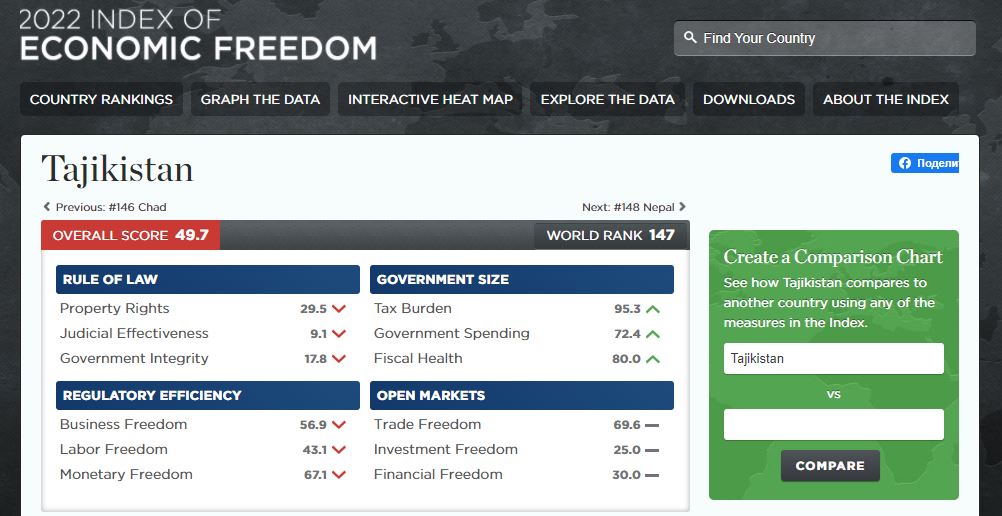This screenshot has width=1002, height=516.
Task: Click the Rule of Law header
Action: tap(208, 280)
